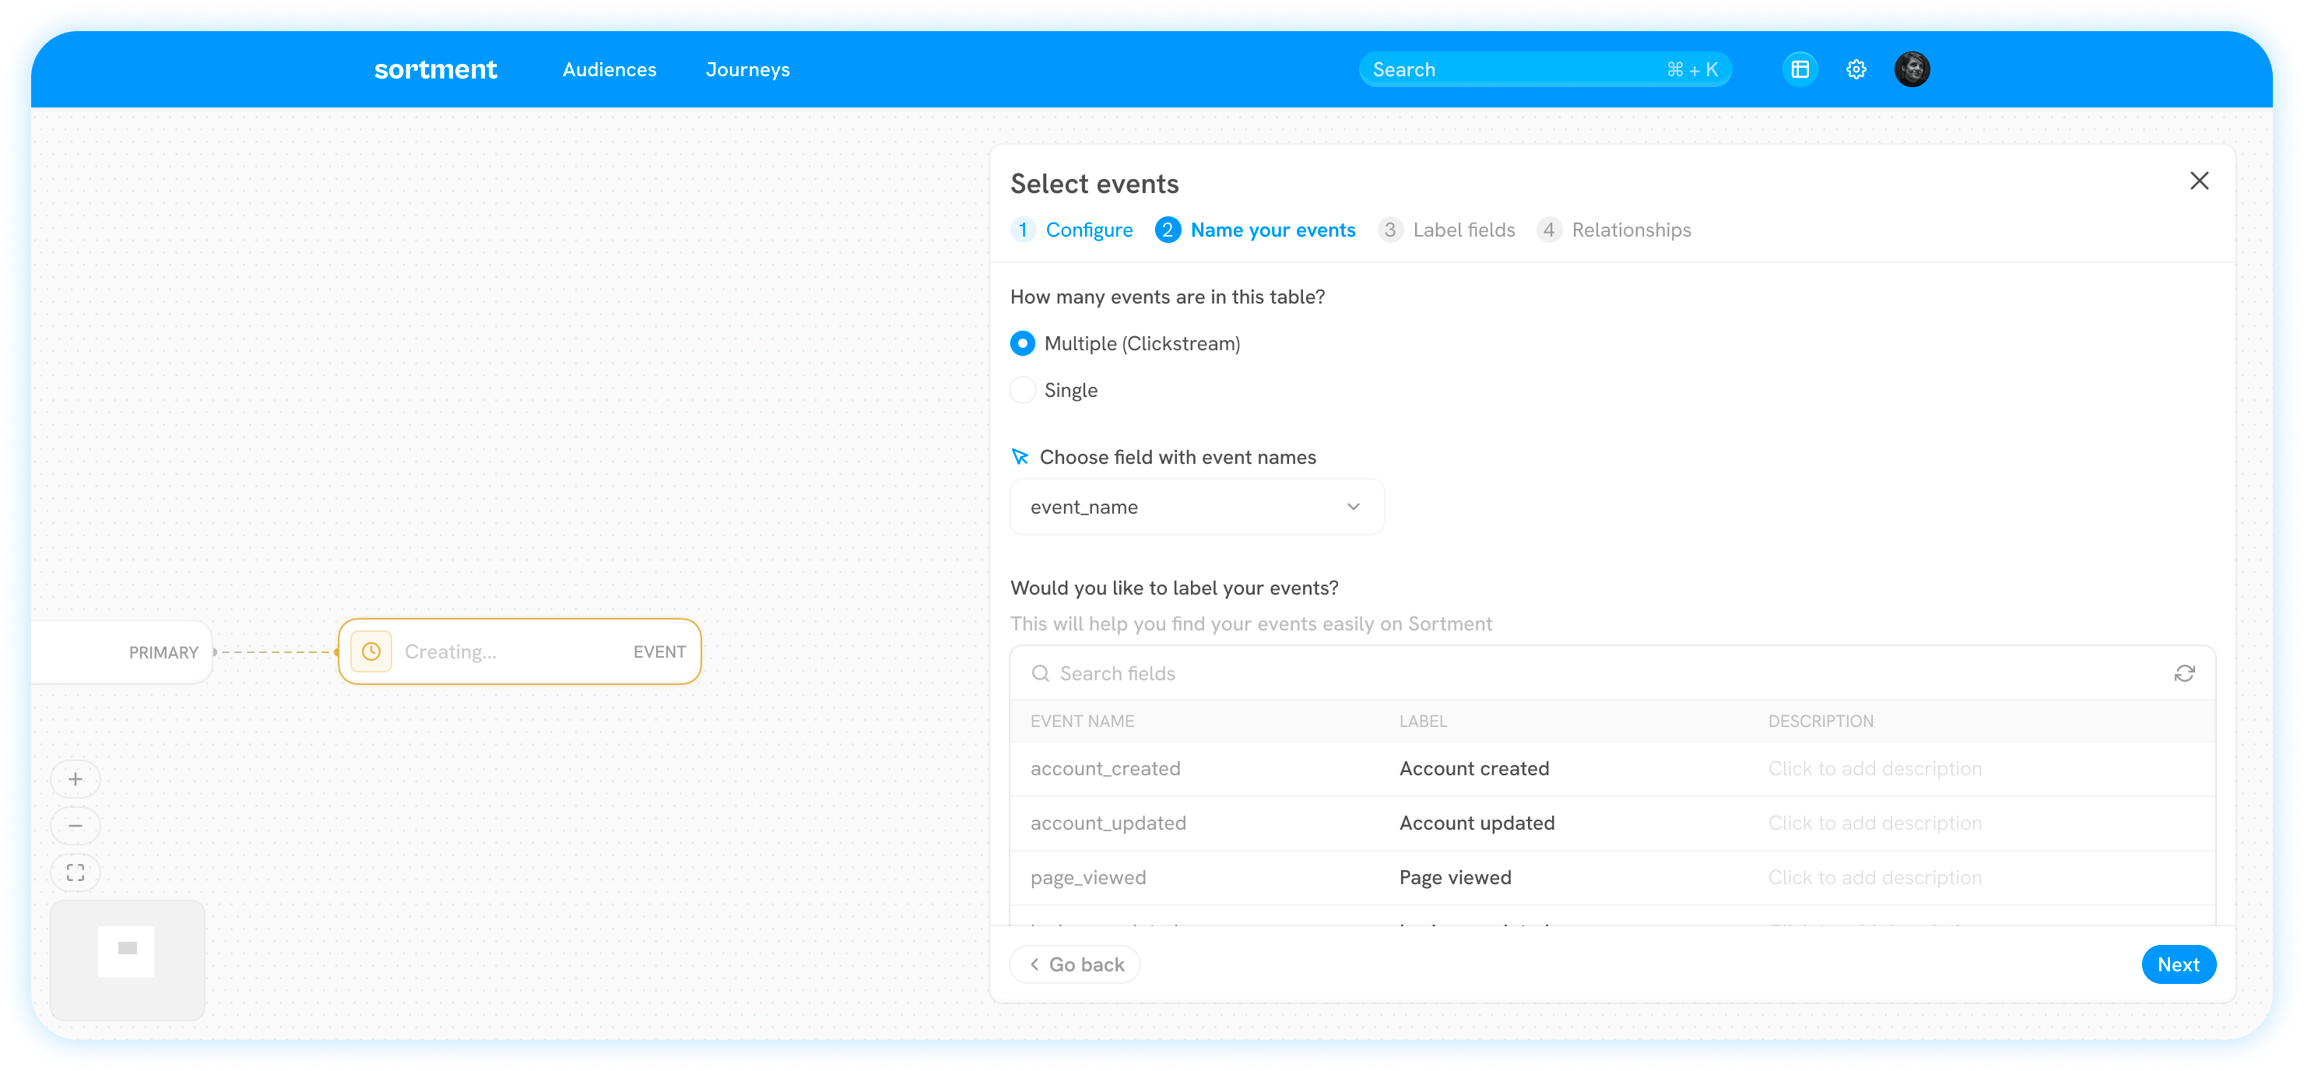Click the Search fields input
Image resolution: width=2304 pixels, height=1071 pixels.
pyautogui.click(x=1600, y=674)
